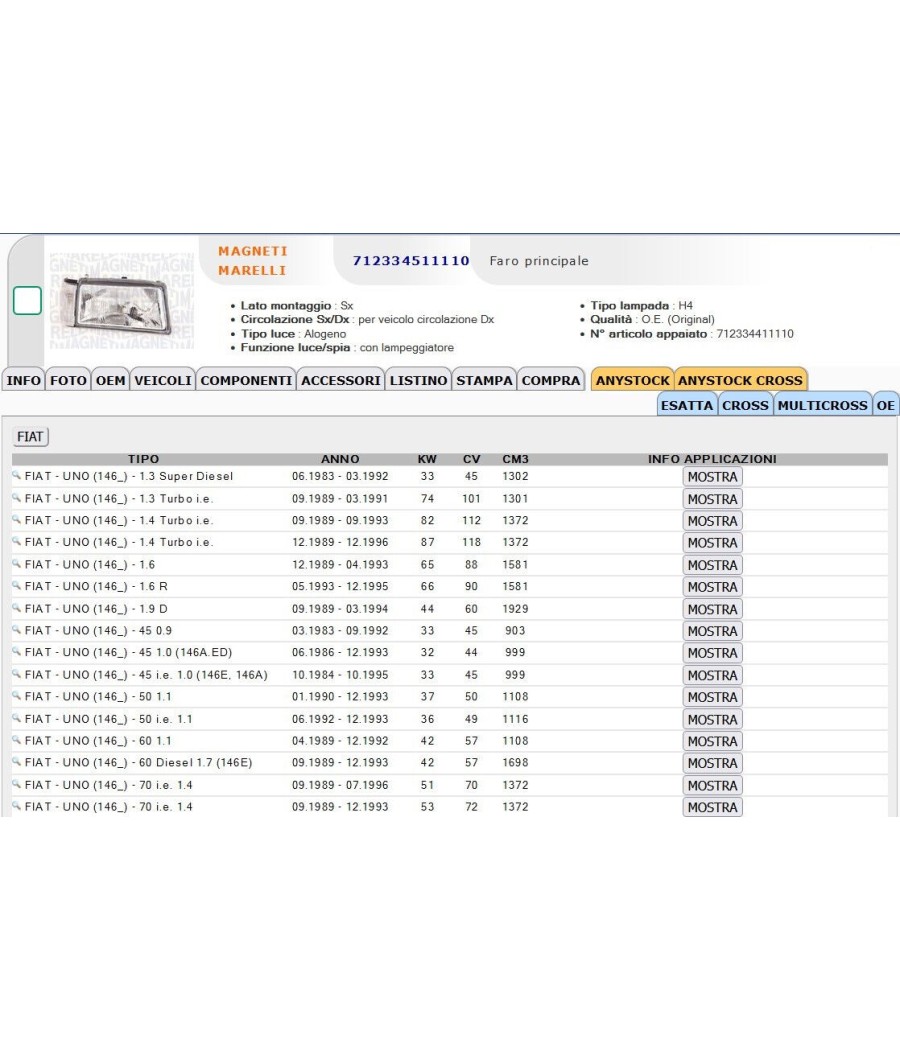Click magnifier icon beside 1.3 Turbo i.e. row
Image resolution: width=900 pixels, height=1050 pixels.
[x=17, y=498]
